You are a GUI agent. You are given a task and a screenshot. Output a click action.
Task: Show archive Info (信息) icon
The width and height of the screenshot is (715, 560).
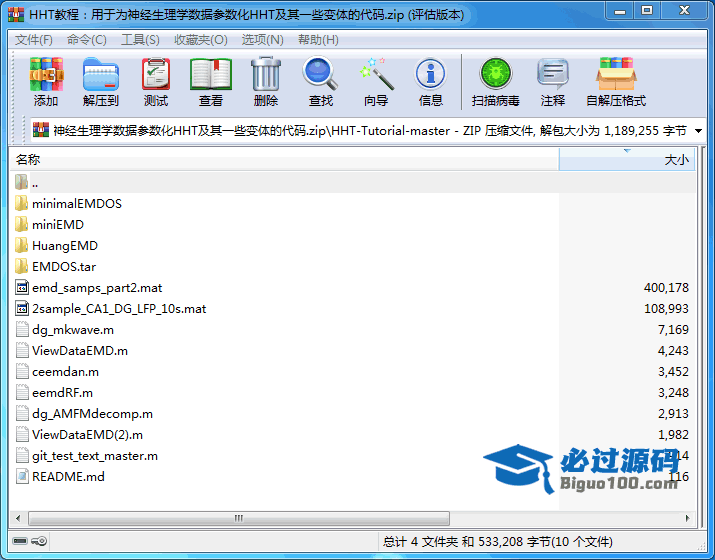(430, 74)
